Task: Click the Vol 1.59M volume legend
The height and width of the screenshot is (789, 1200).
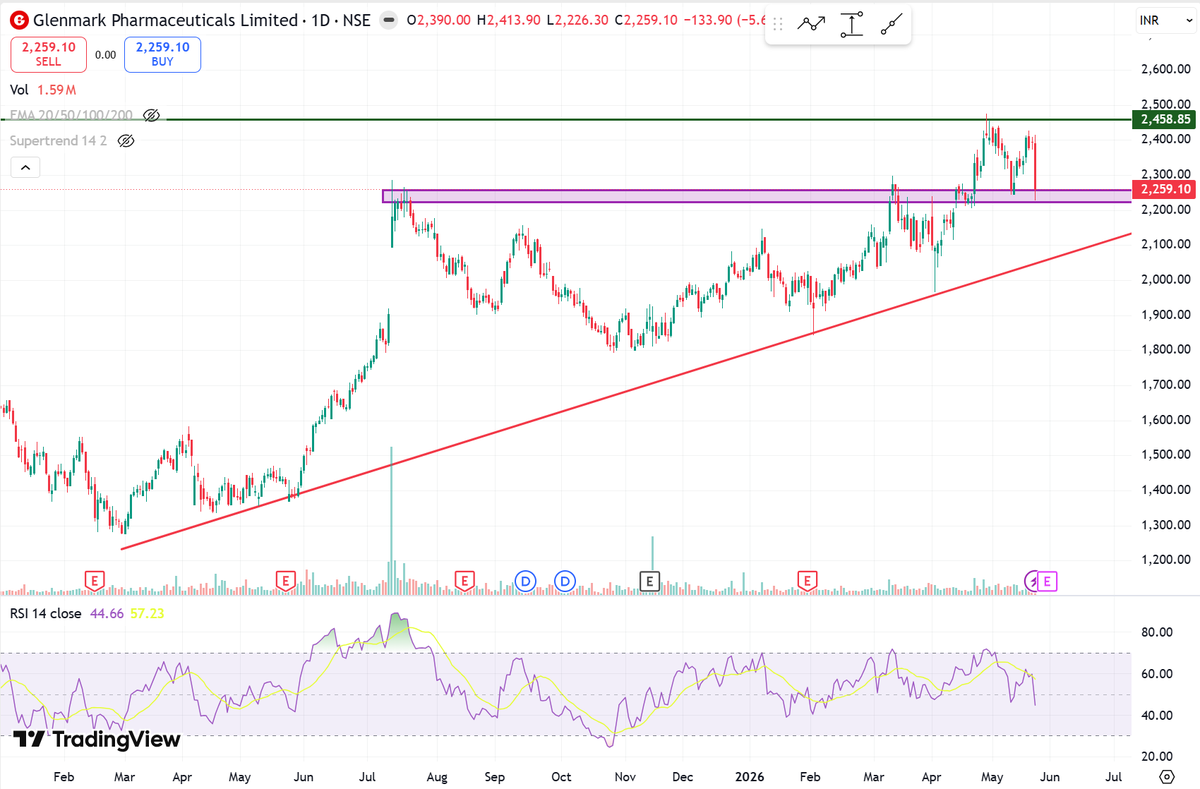Action: pyautogui.click(x=44, y=90)
